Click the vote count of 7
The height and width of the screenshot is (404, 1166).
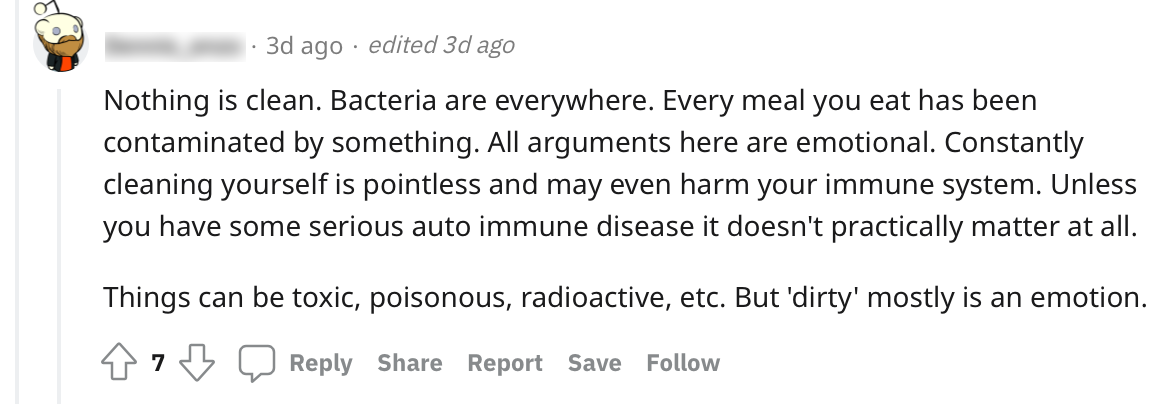pos(158,364)
